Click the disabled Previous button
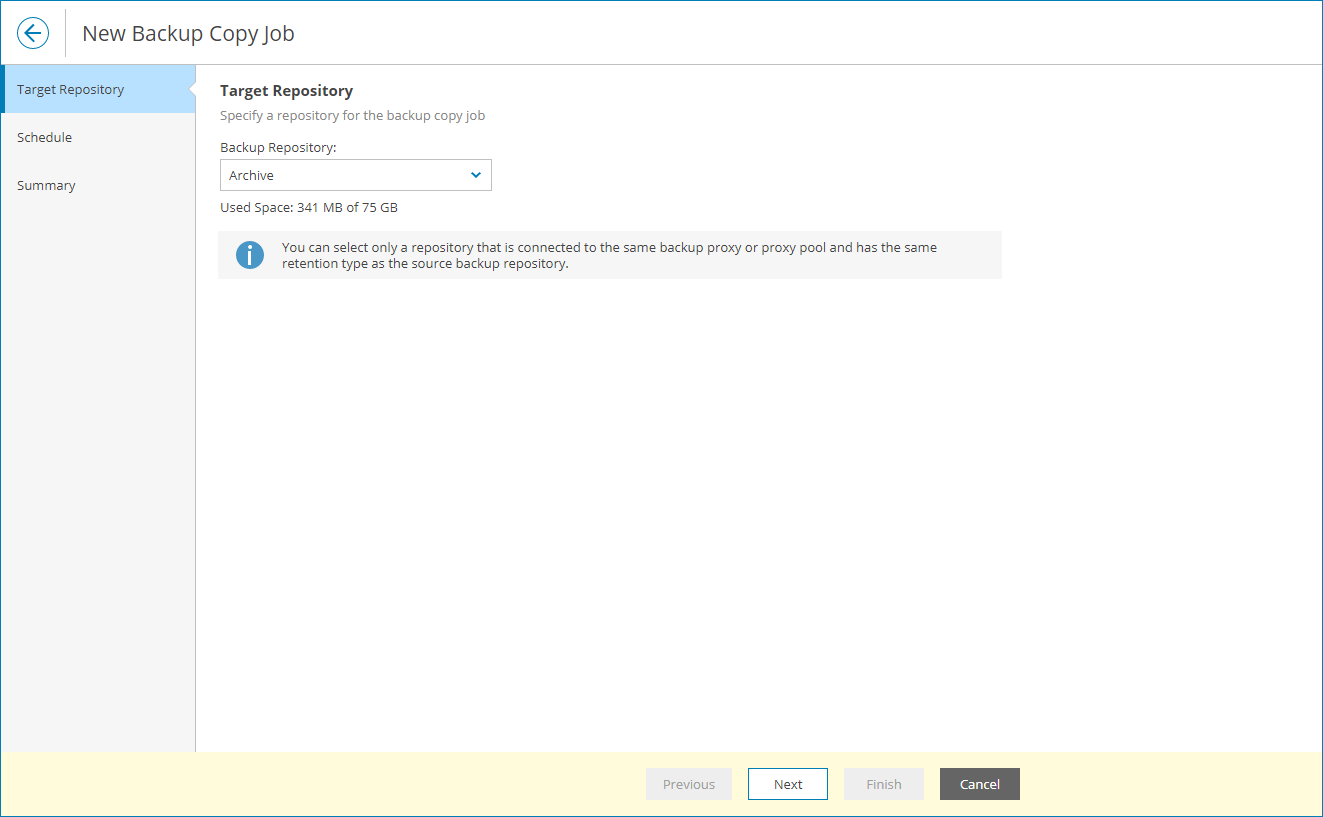Viewport: 1323px width, 817px height. [x=689, y=784]
